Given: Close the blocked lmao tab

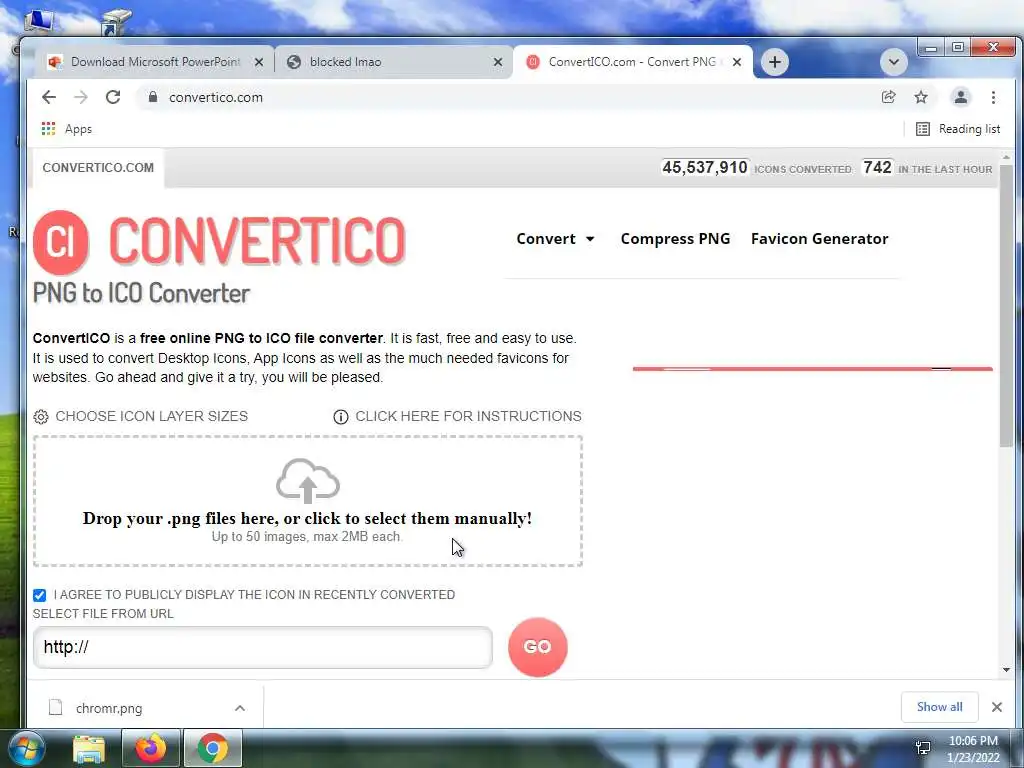Looking at the screenshot, I should click(498, 62).
